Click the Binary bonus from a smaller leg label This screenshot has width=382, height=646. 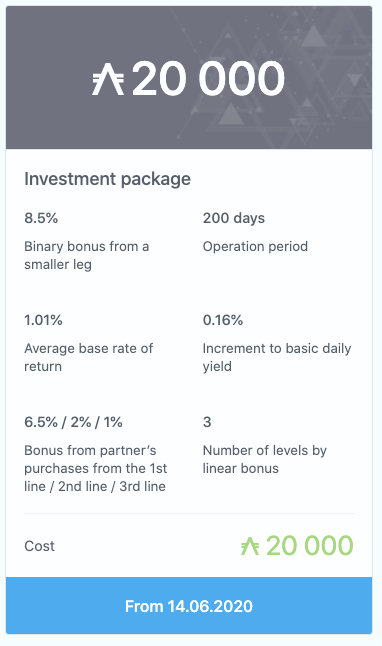pyautogui.click(x=87, y=255)
